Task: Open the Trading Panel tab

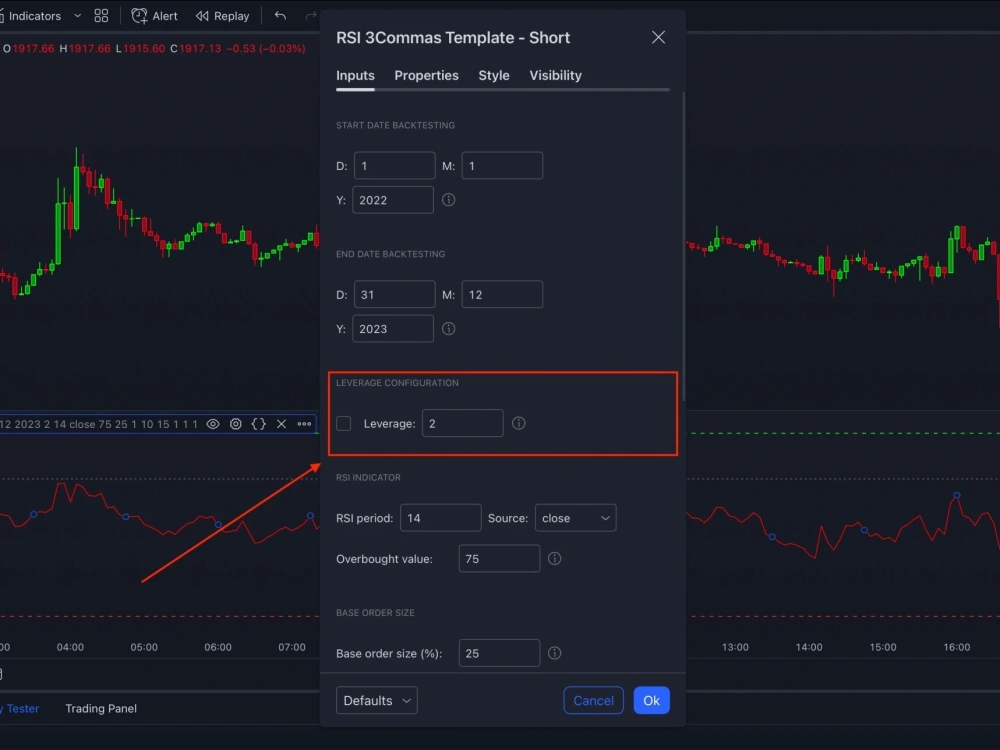Action: [x=101, y=709]
